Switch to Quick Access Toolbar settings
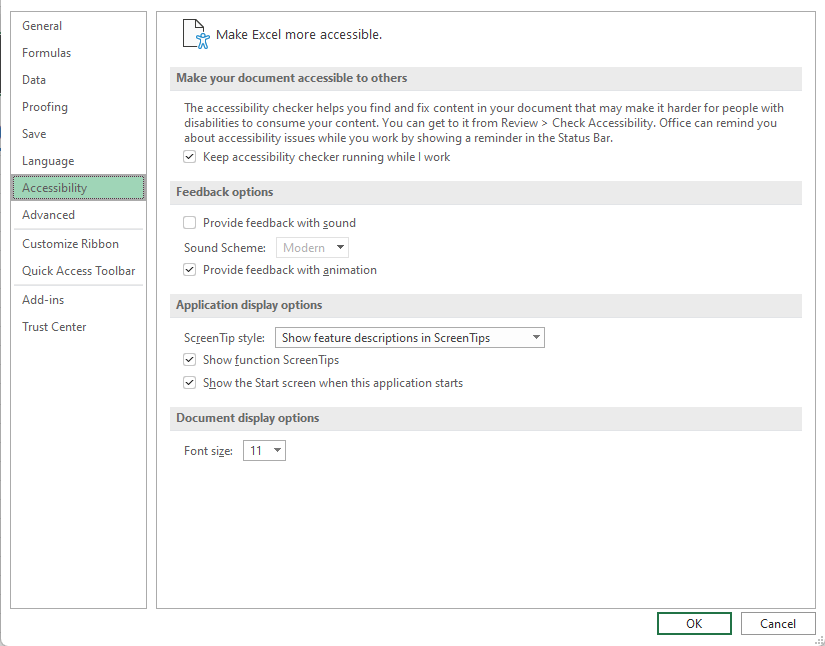 (x=78, y=271)
